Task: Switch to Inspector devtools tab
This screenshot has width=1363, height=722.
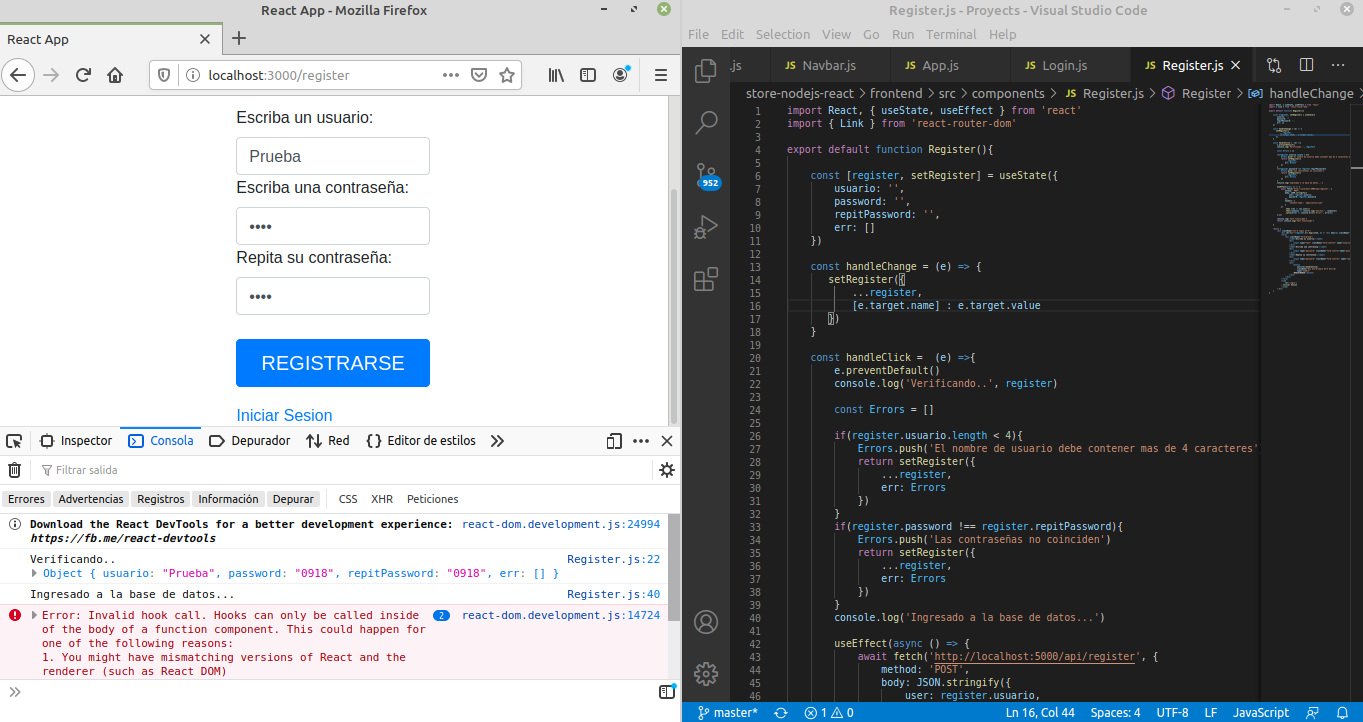Action: 76,441
